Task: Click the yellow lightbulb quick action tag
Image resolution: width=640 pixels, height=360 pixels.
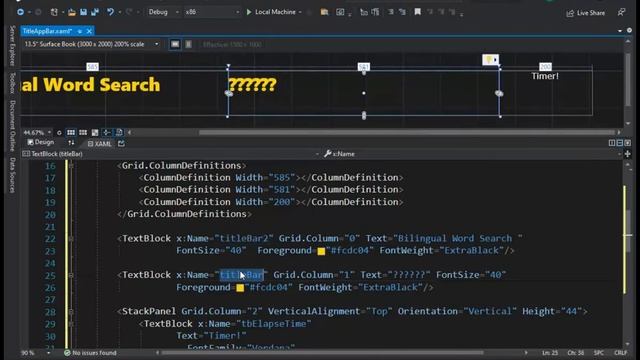Action: tap(490, 60)
